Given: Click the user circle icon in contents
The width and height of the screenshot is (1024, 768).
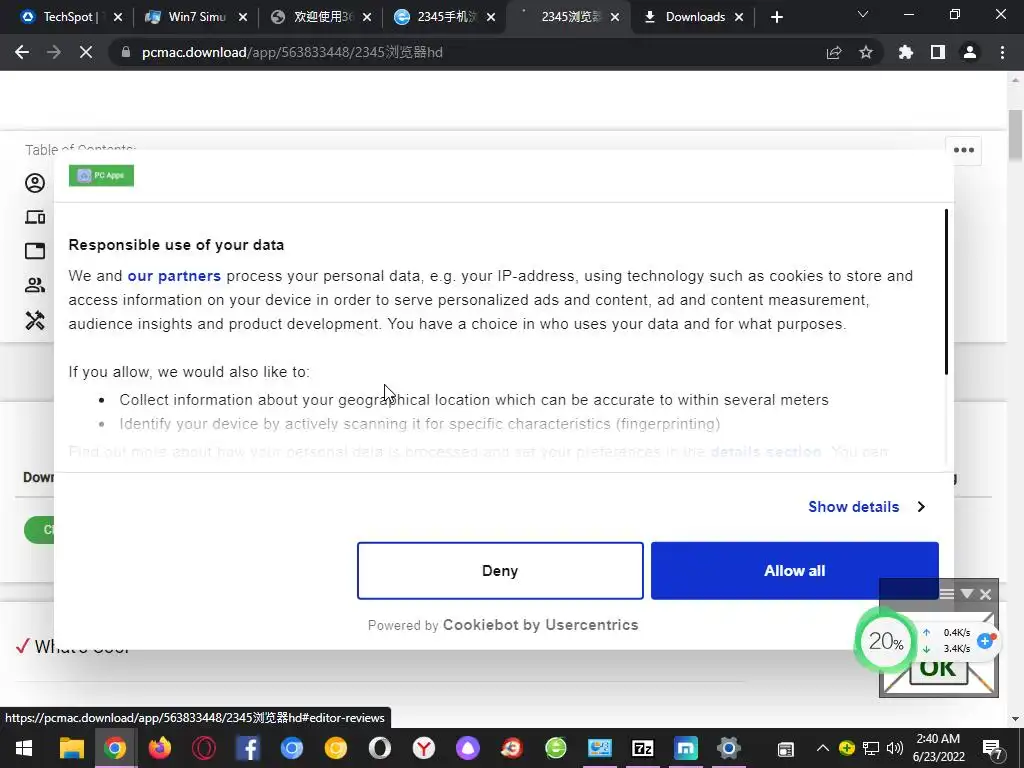Looking at the screenshot, I should point(35,183).
